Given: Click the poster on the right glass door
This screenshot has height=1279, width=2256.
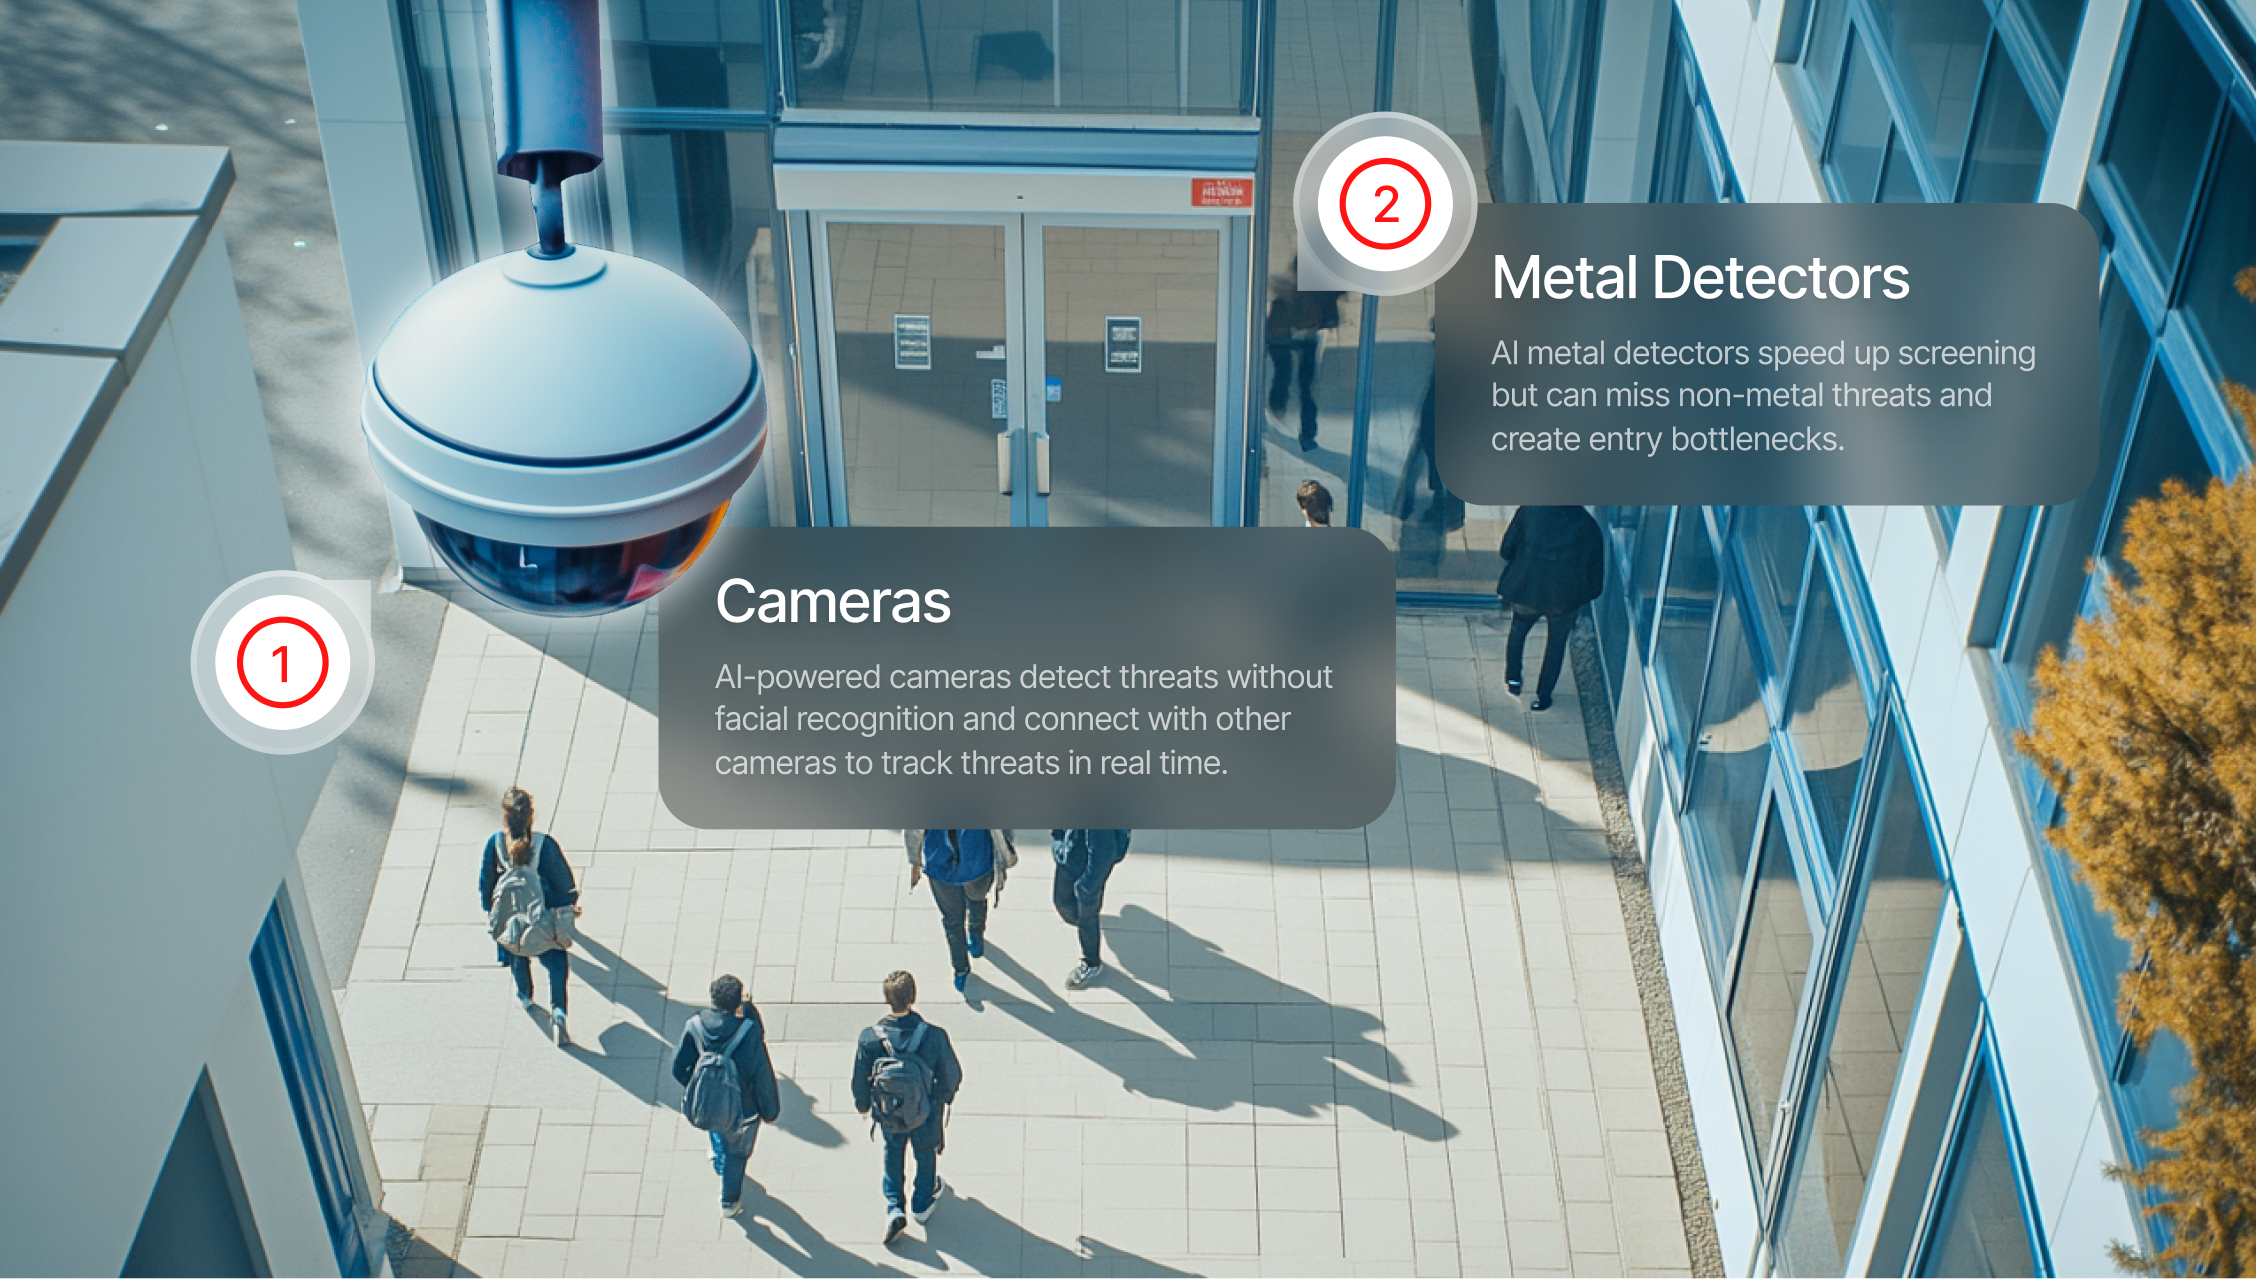Looking at the screenshot, I should click(x=1124, y=344).
